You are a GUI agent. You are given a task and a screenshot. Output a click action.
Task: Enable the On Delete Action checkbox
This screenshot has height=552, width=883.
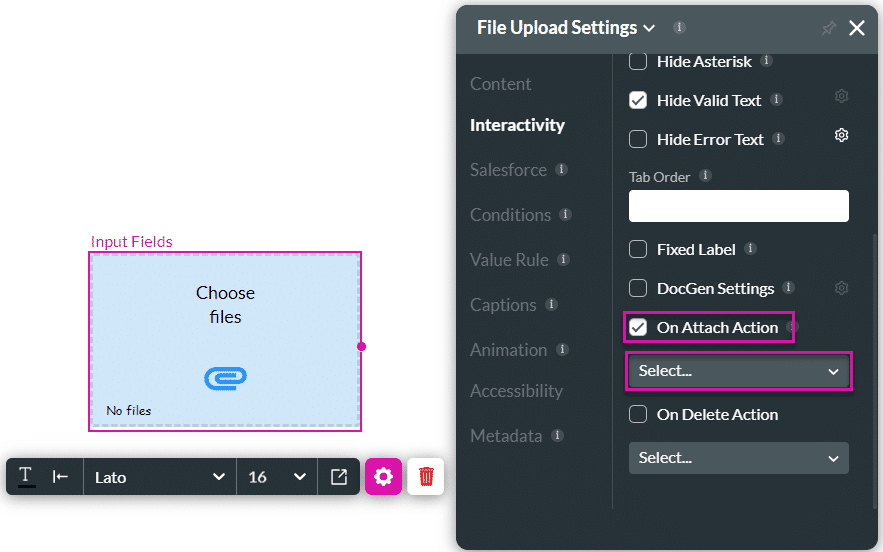pos(638,415)
